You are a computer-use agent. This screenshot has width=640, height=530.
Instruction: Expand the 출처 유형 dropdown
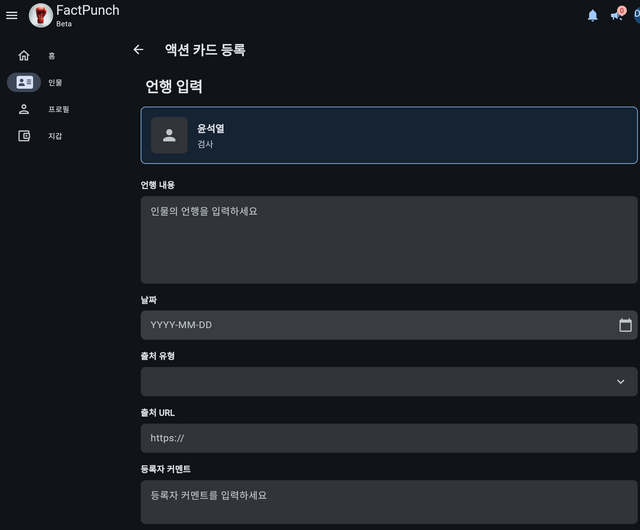pos(620,382)
